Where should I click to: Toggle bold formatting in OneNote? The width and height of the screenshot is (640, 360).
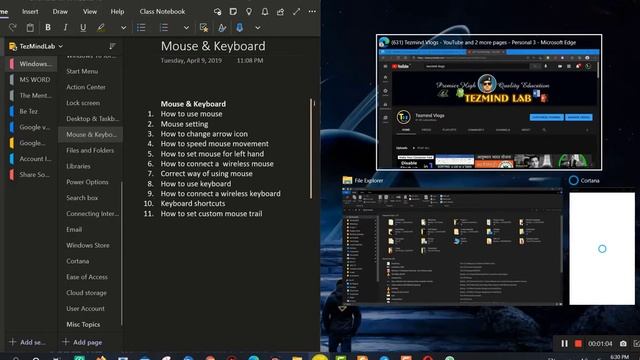coord(48,27)
